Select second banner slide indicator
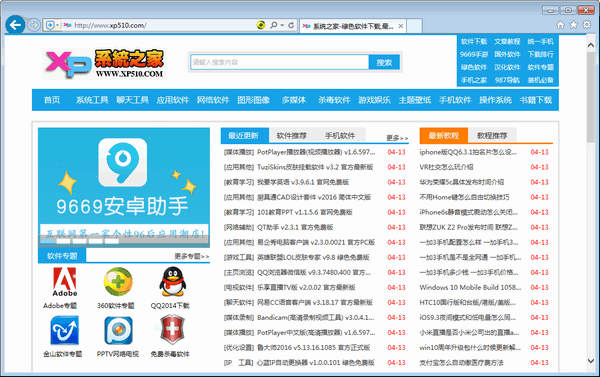The image size is (600, 377). [x=64, y=241]
